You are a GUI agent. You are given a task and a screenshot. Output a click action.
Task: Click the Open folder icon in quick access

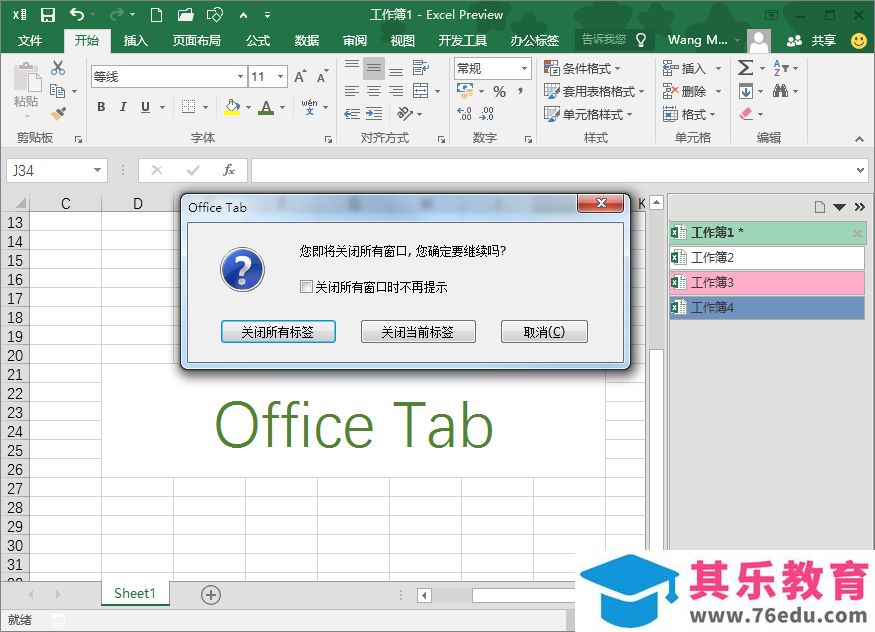tap(185, 15)
